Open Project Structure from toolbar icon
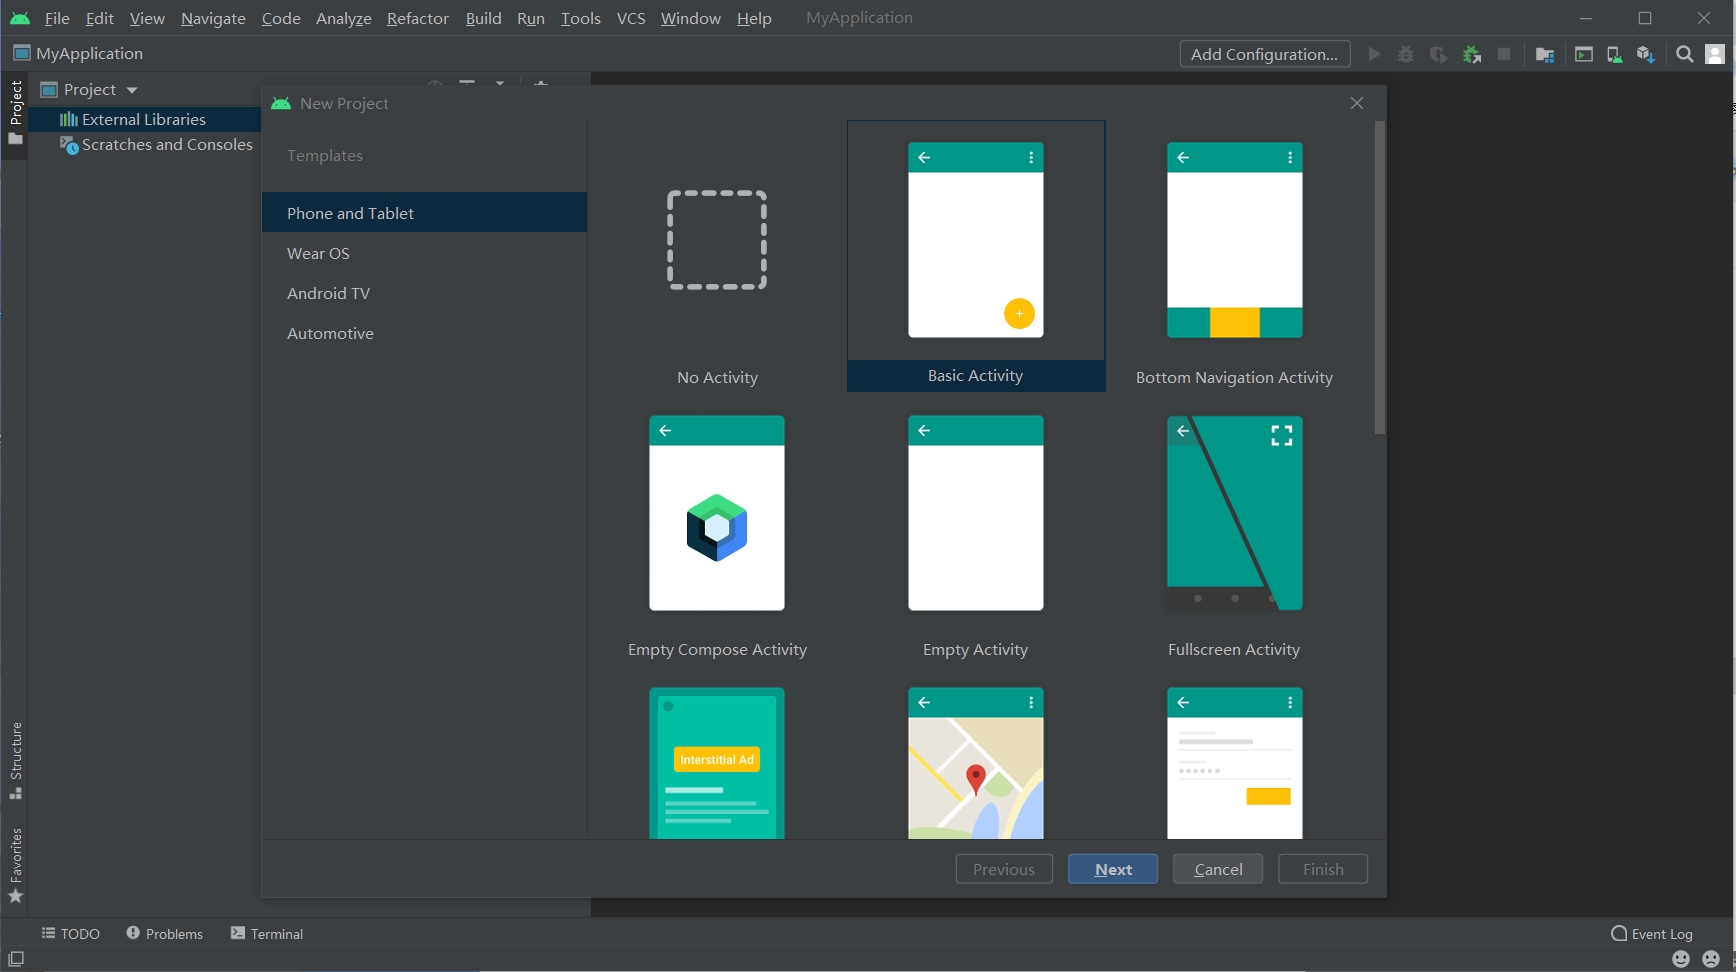The image size is (1736, 972). pyautogui.click(x=1545, y=54)
